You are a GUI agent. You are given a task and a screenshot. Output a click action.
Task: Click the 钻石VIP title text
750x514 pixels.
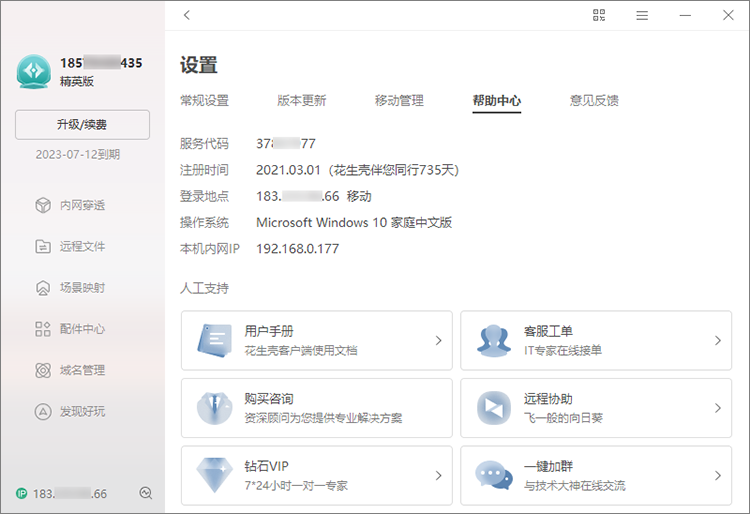coord(266,466)
